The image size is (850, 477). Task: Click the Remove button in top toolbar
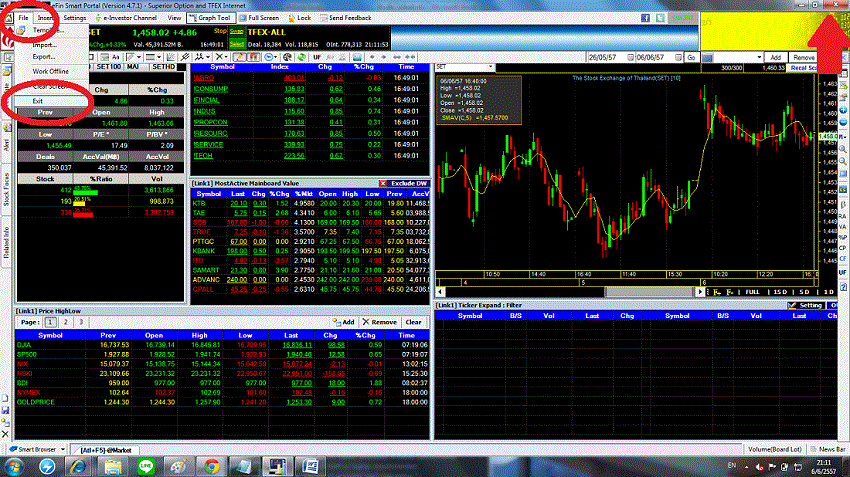point(803,57)
